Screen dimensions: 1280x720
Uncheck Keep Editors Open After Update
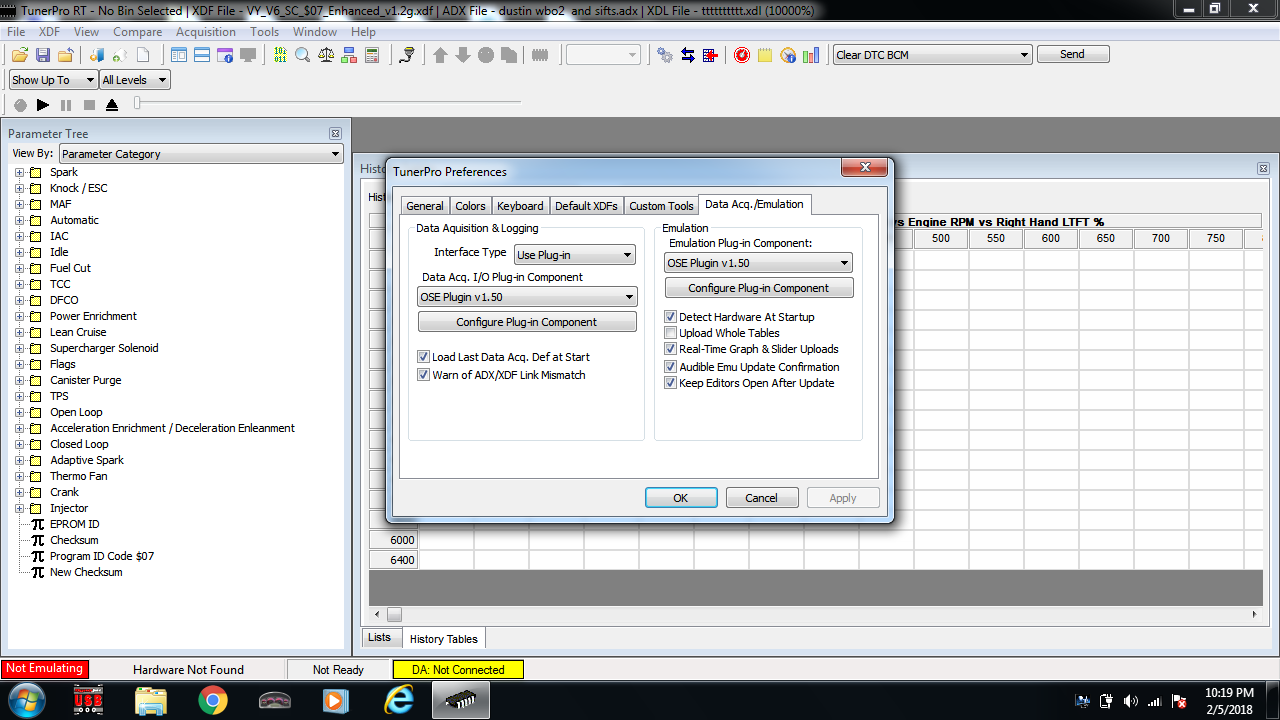[x=671, y=383]
